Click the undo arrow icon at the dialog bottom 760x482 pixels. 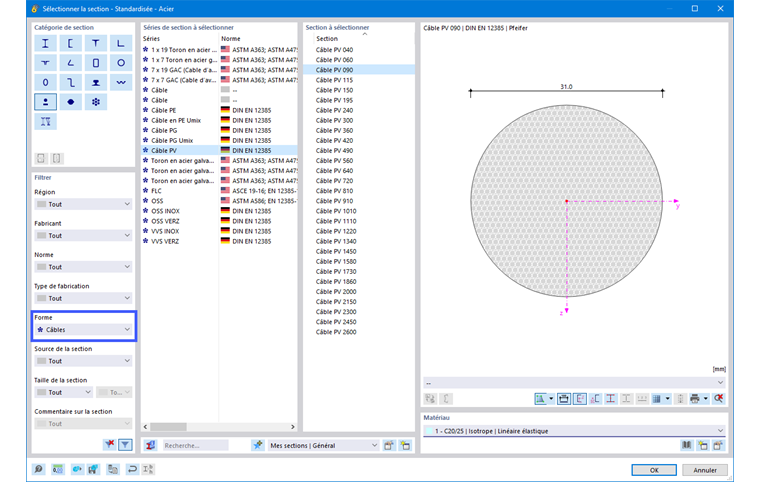(132, 469)
